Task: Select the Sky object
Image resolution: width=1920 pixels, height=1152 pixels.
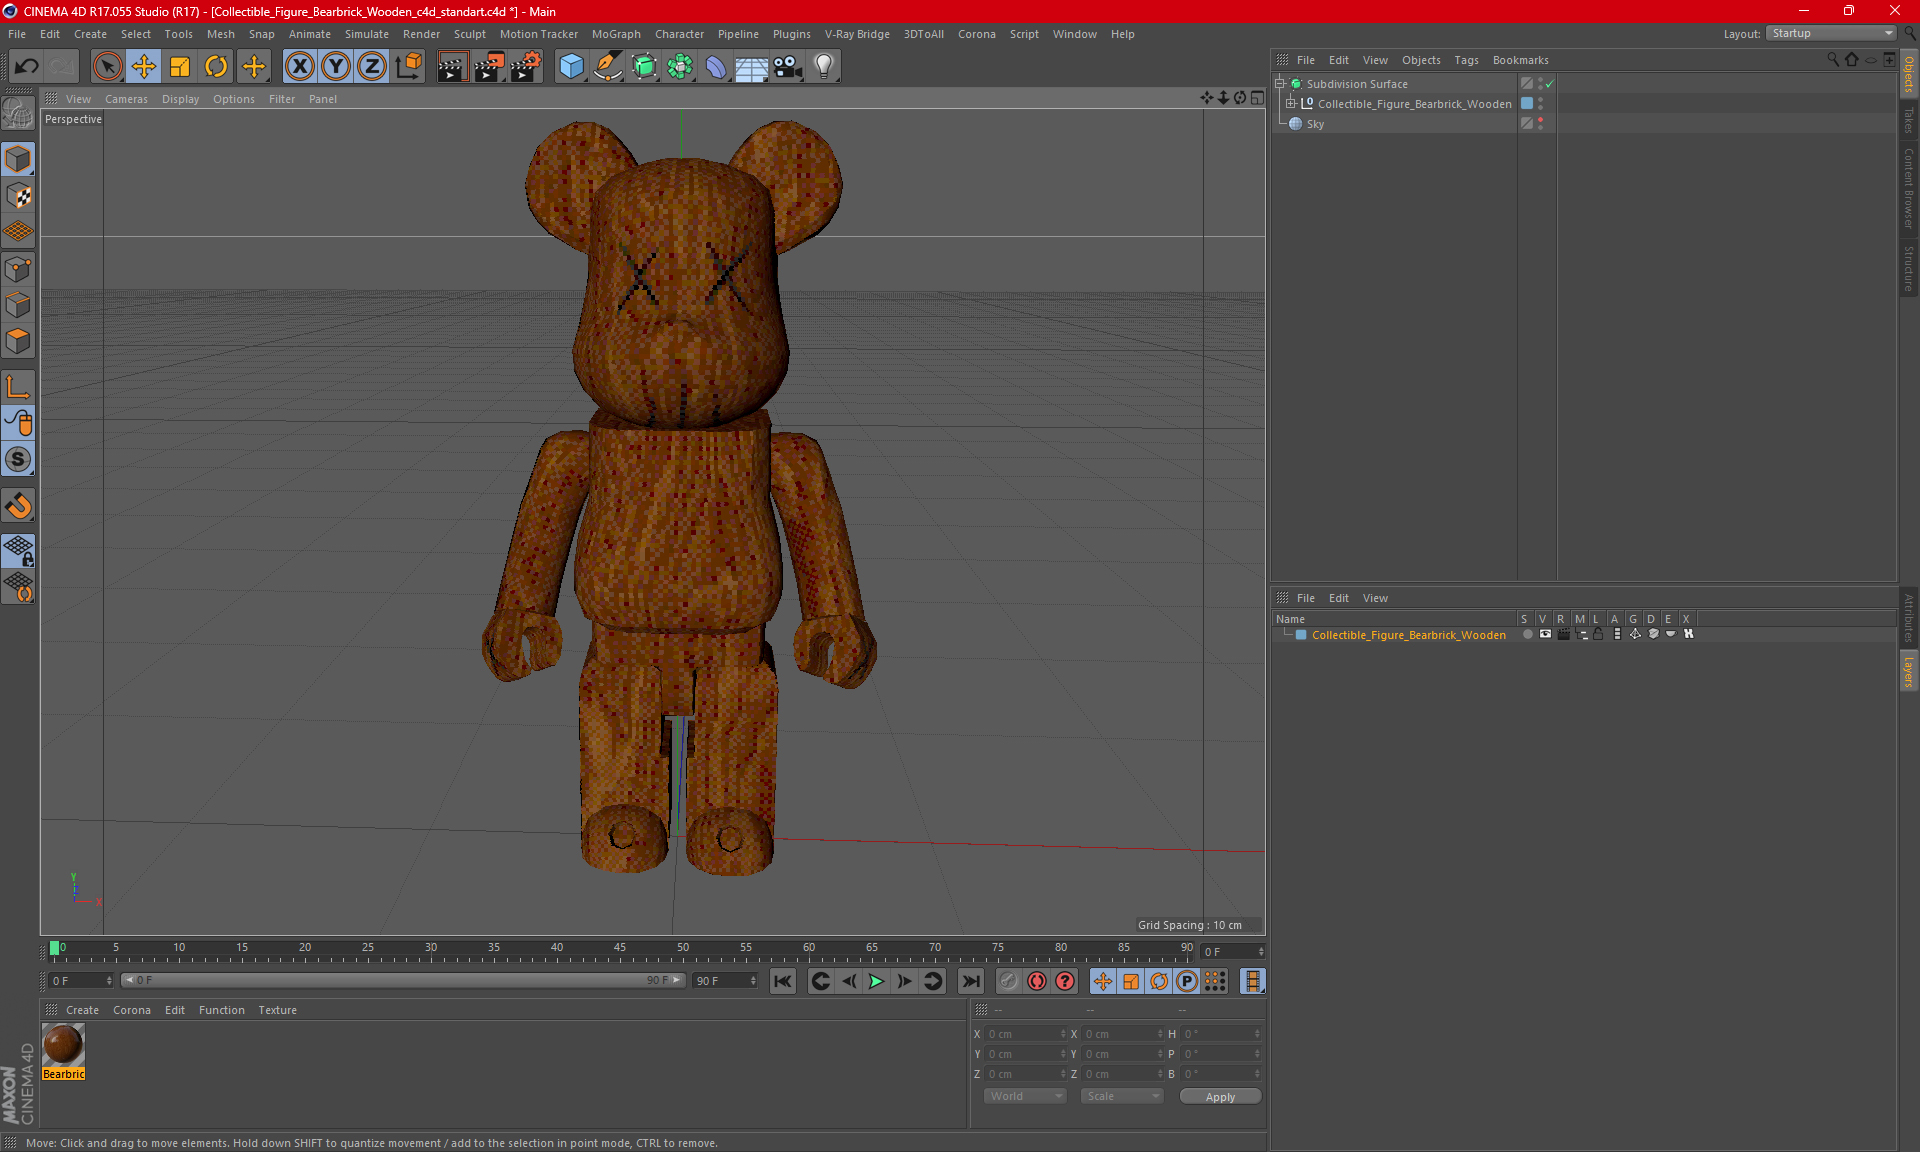Action: click(1315, 124)
